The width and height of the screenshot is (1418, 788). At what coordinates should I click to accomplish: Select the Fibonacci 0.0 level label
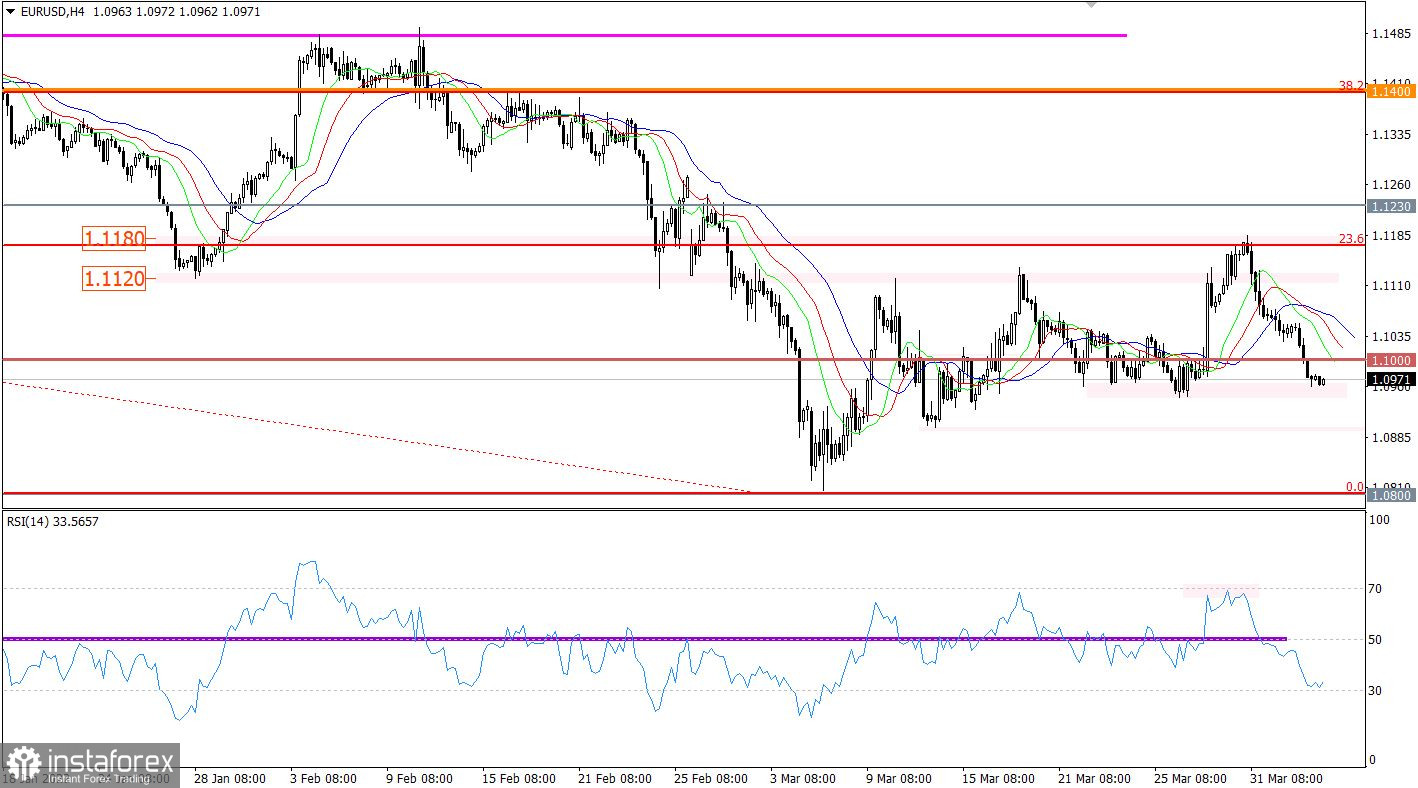pos(1355,487)
